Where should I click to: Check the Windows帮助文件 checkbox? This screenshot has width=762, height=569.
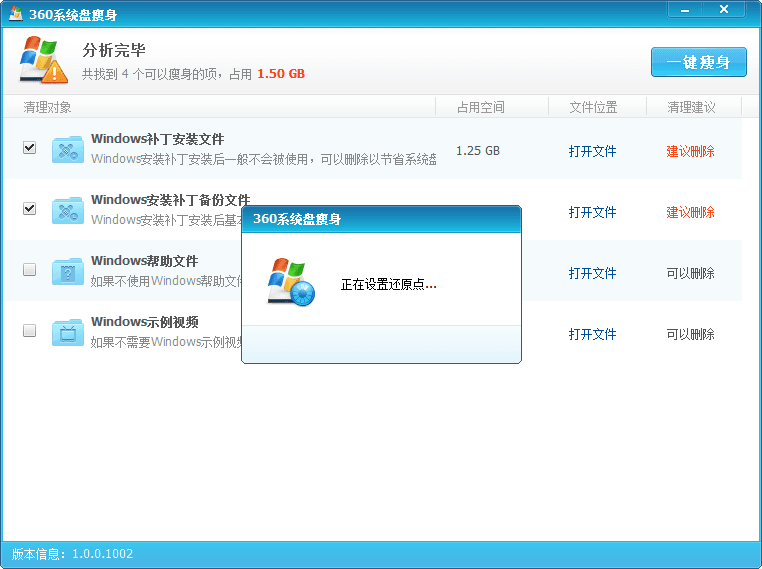pyautogui.click(x=30, y=269)
